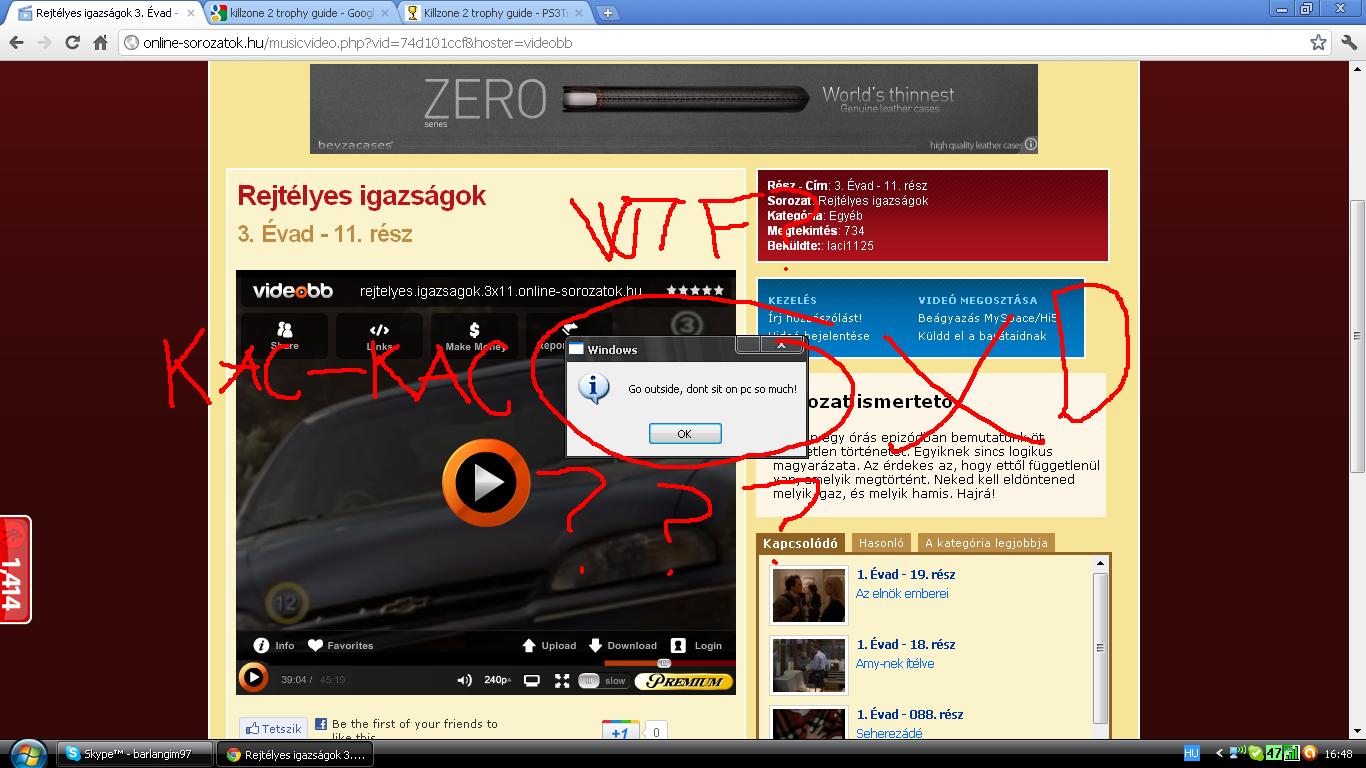
Task: Bookmark this page with the star
Action: pyautogui.click(x=1319, y=43)
